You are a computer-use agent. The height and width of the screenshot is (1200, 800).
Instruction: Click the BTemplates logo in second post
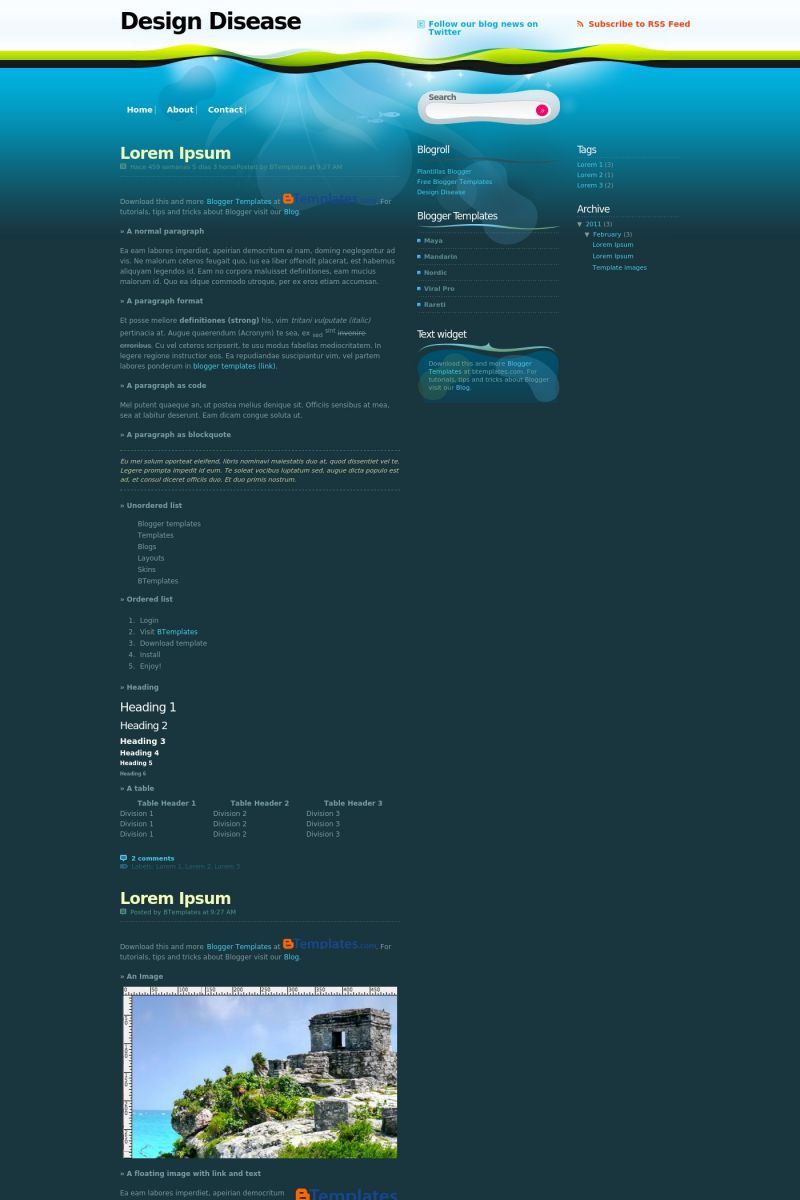[x=330, y=944]
